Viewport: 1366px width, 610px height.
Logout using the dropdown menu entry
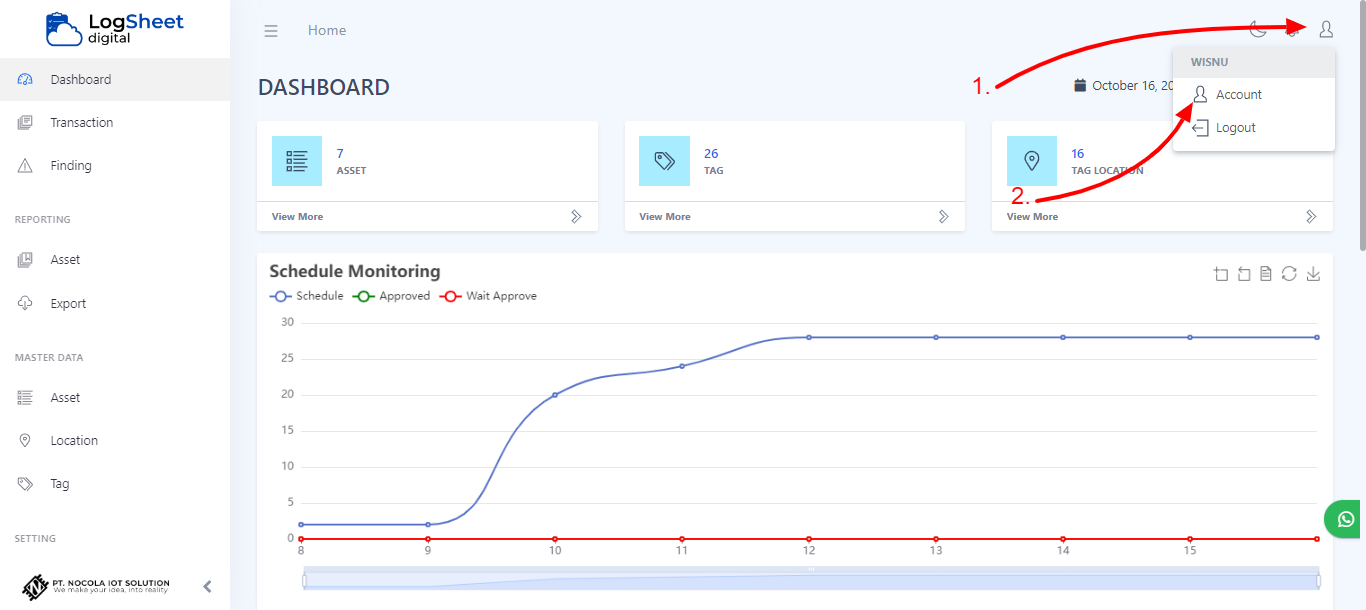tap(1235, 127)
